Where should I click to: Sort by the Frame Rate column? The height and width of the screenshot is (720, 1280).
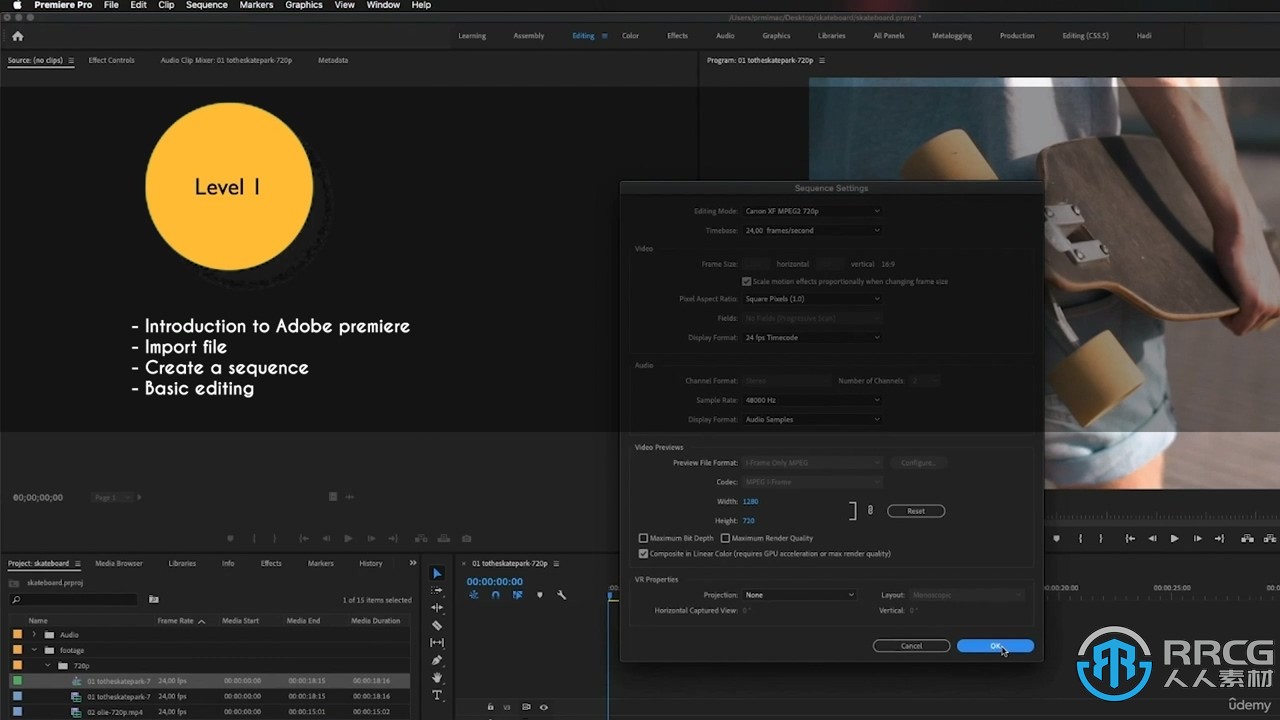coord(175,621)
